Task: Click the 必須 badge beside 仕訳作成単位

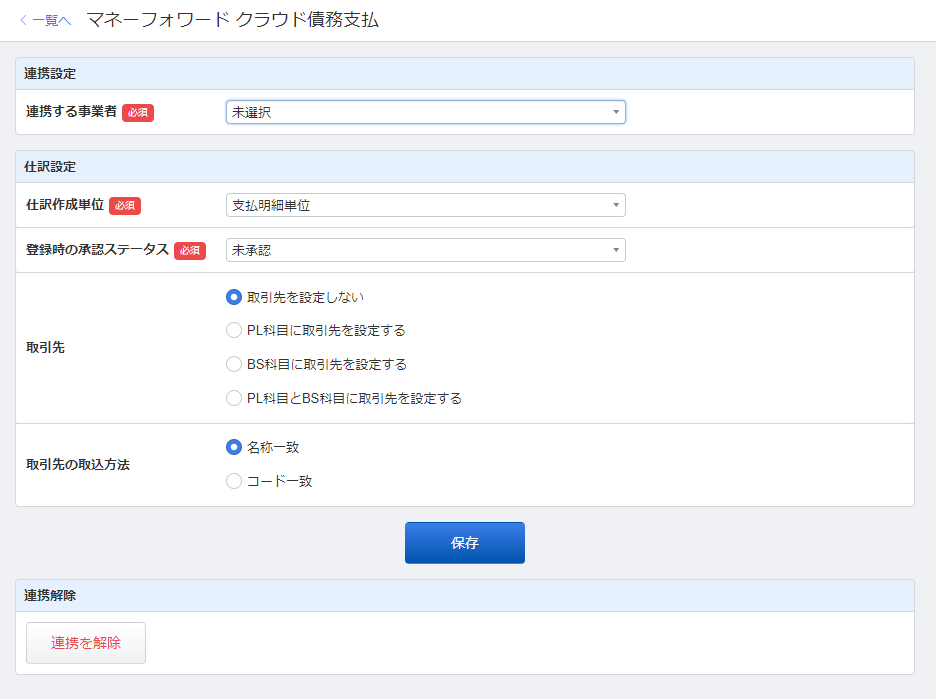Action: point(125,206)
